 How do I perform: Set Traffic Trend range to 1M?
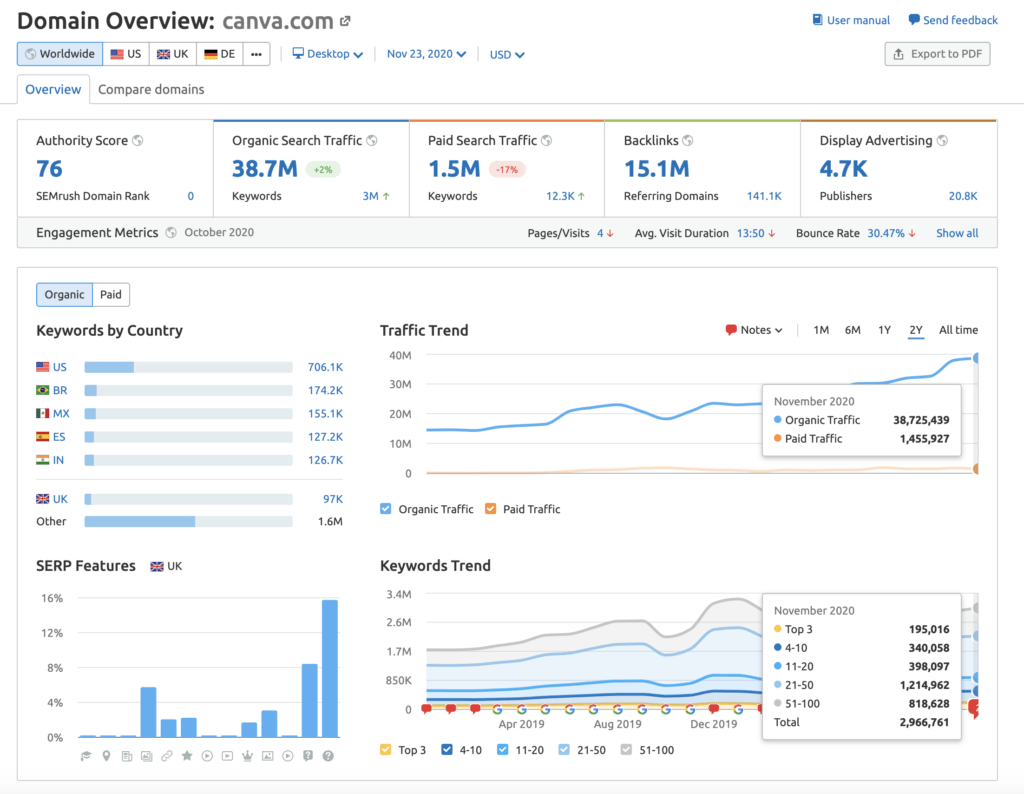click(x=821, y=330)
